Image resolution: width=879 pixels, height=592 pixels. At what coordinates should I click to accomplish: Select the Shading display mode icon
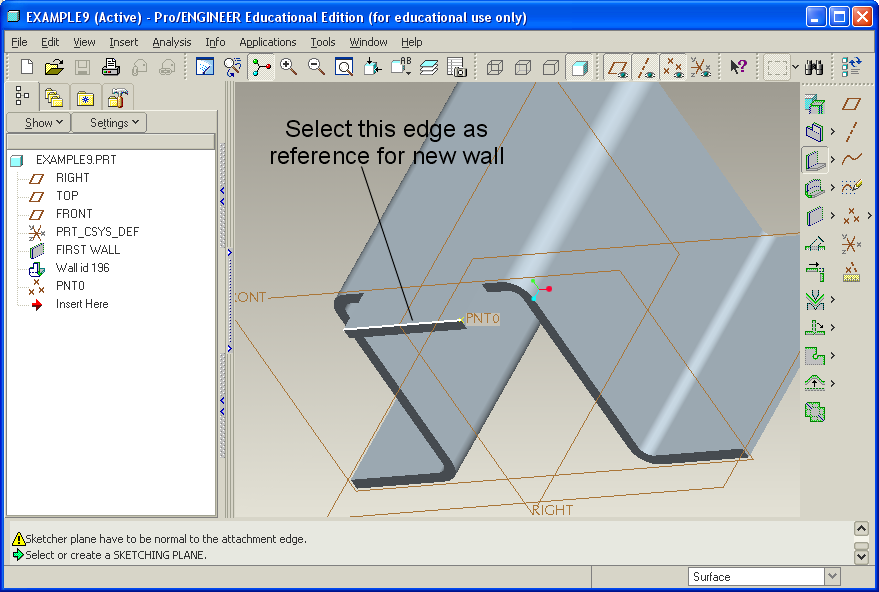click(x=579, y=67)
